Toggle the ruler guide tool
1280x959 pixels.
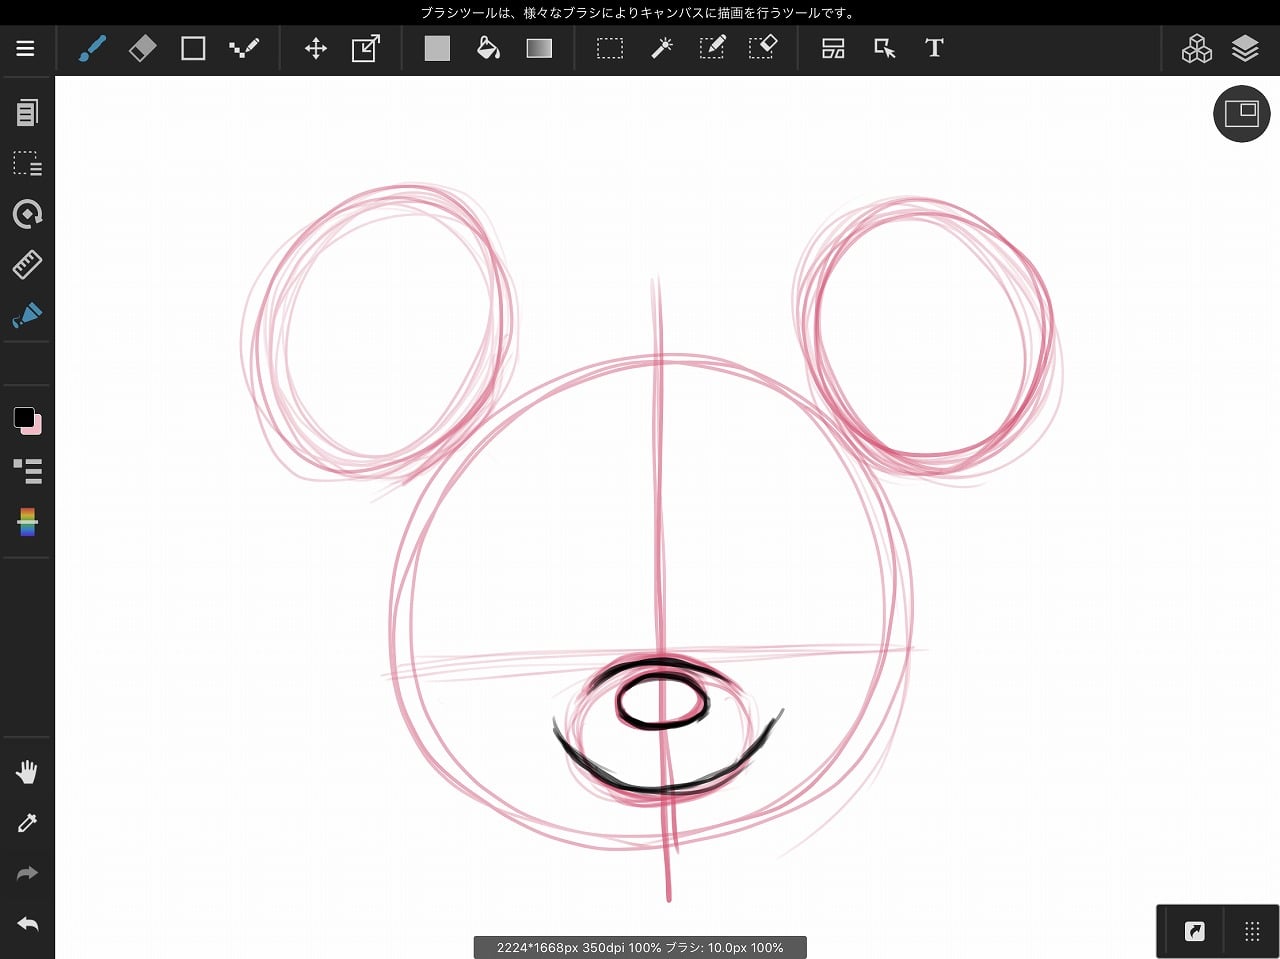coord(27,265)
